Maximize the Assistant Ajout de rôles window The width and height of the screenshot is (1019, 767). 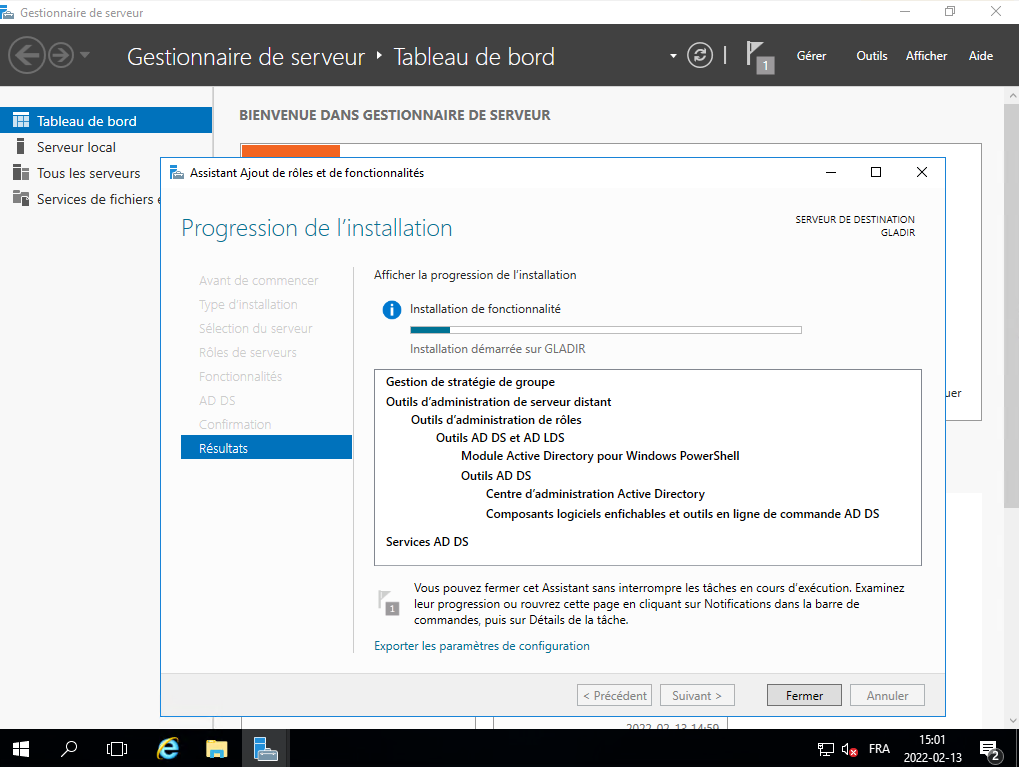pyautogui.click(x=875, y=172)
